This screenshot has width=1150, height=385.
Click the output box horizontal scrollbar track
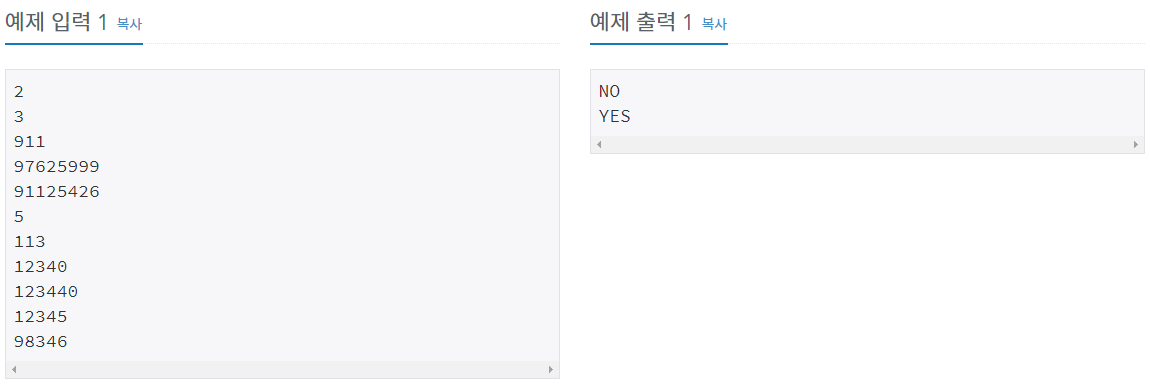click(868, 144)
